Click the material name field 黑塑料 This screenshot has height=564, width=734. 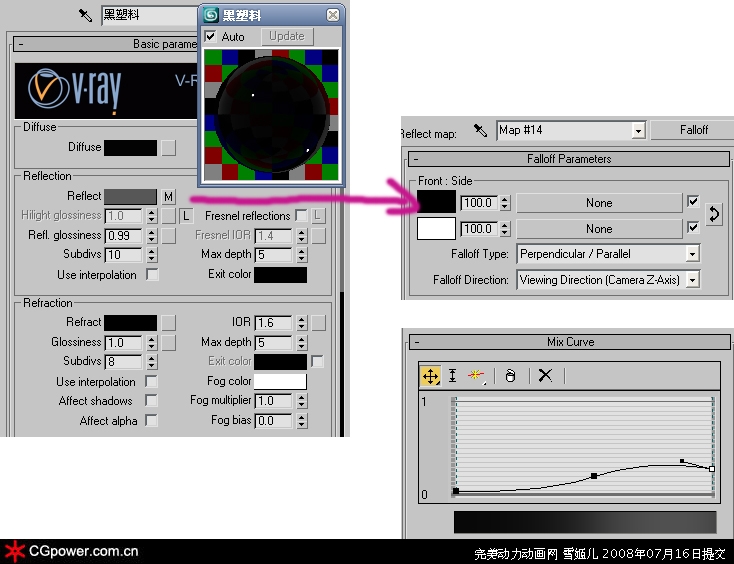(x=150, y=15)
